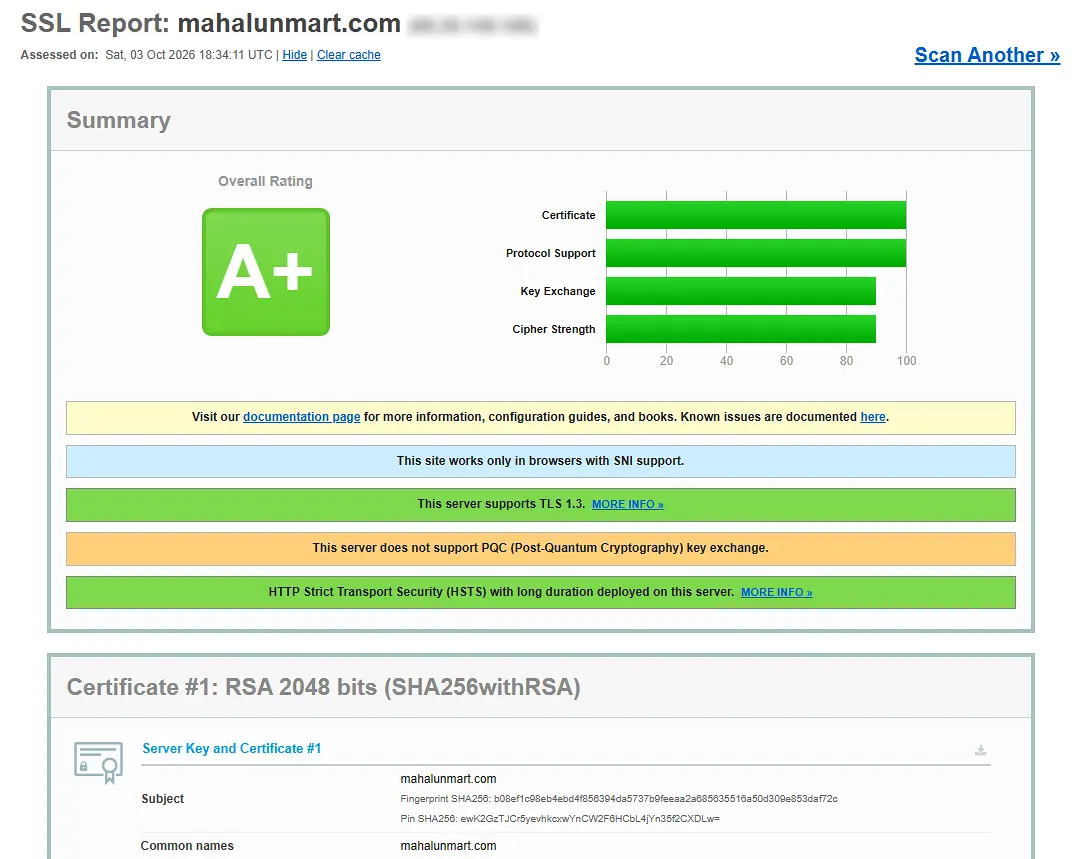This screenshot has height=859, width=1074.
Task: Open MORE INFO link for HSTS
Action: tap(777, 593)
